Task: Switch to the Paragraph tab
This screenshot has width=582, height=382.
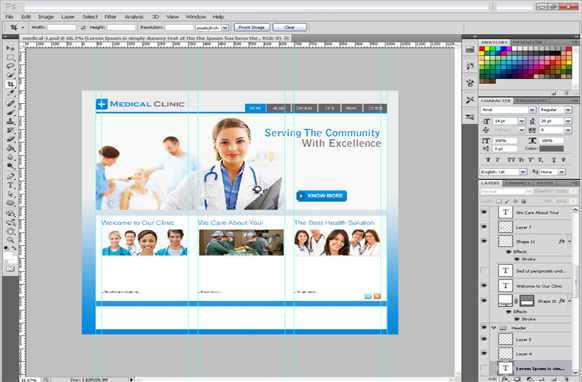Action: tap(531, 101)
